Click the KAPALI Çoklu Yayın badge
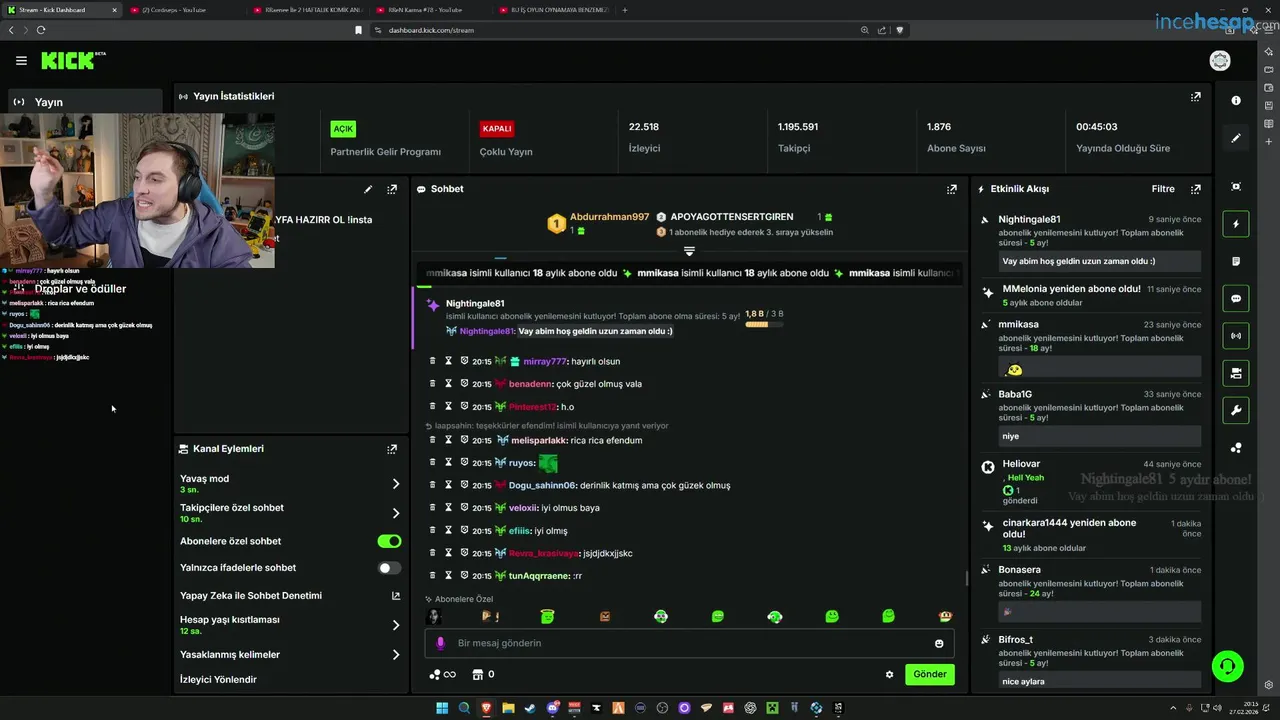The image size is (1280, 720). coord(497,129)
